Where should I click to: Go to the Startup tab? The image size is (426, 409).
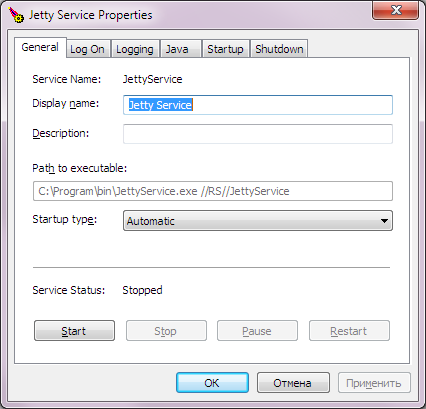pos(226,49)
